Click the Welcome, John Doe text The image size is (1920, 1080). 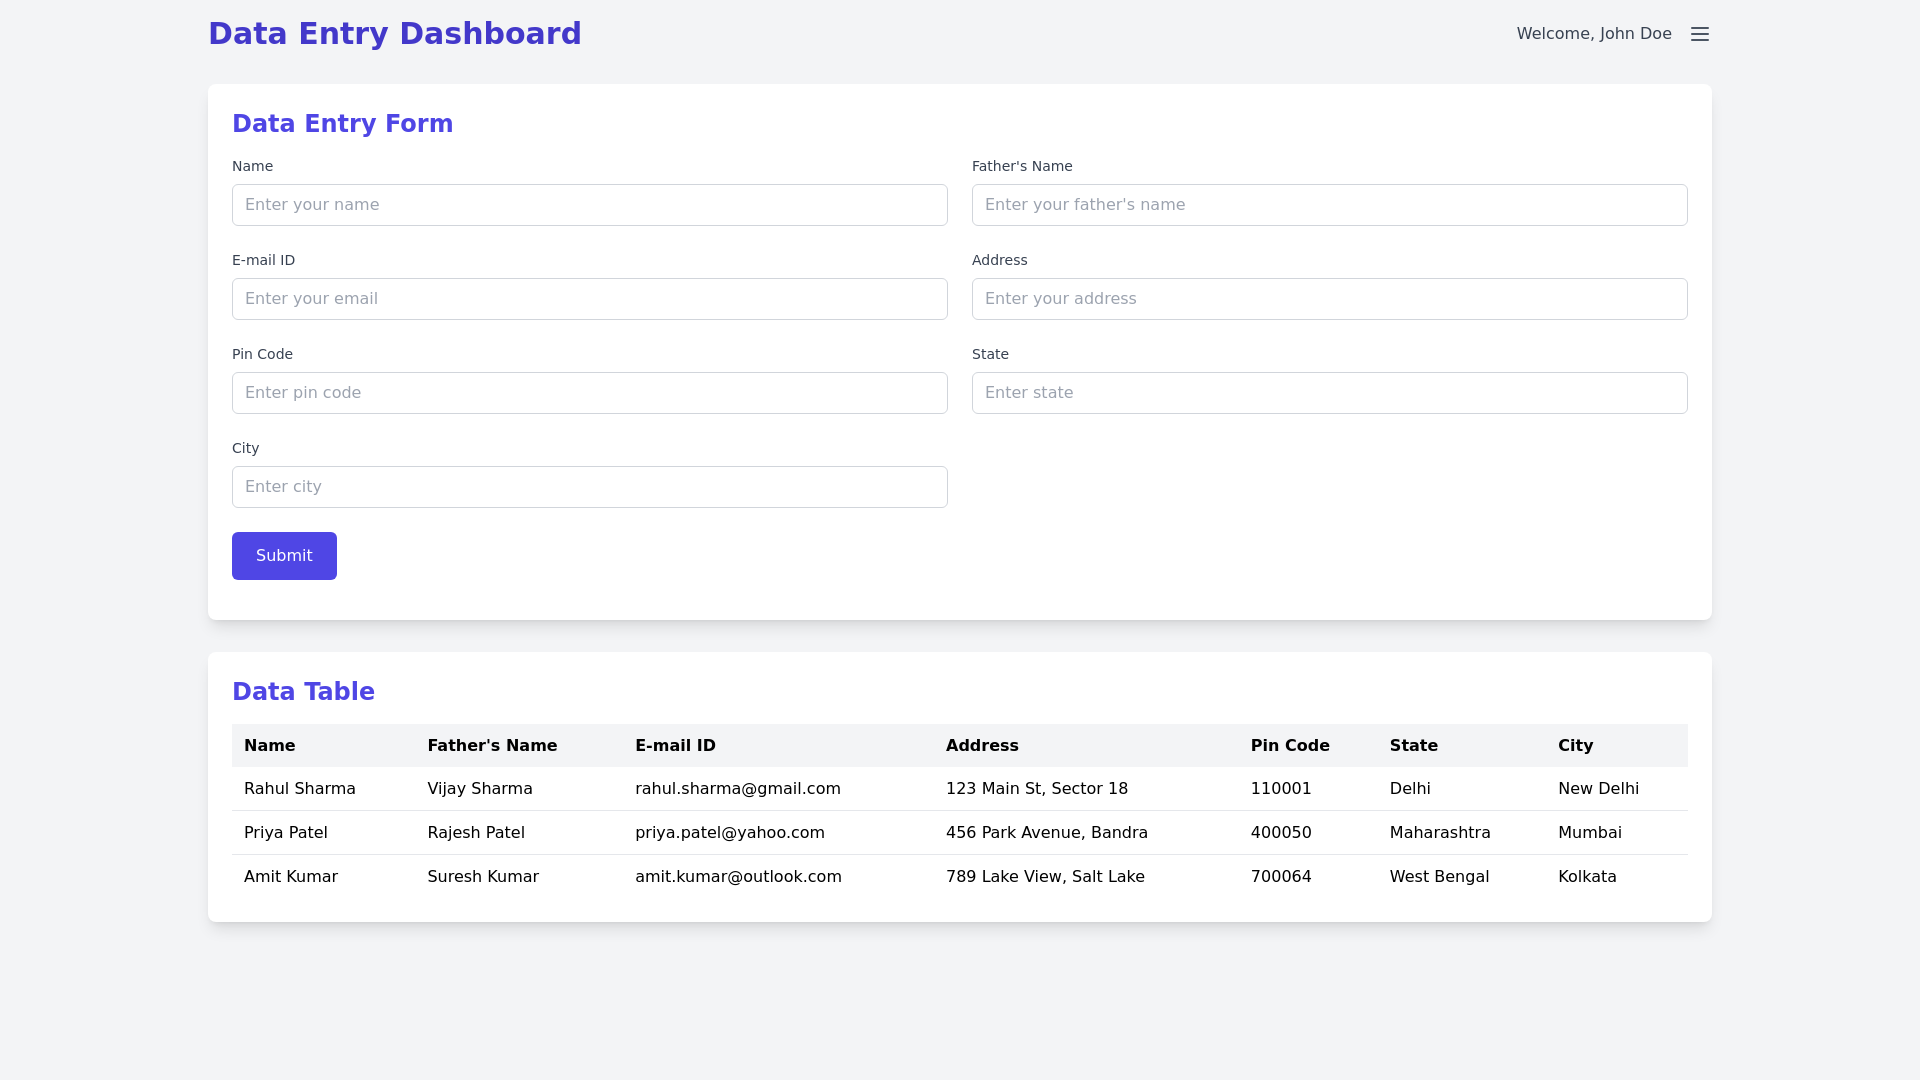point(1593,33)
